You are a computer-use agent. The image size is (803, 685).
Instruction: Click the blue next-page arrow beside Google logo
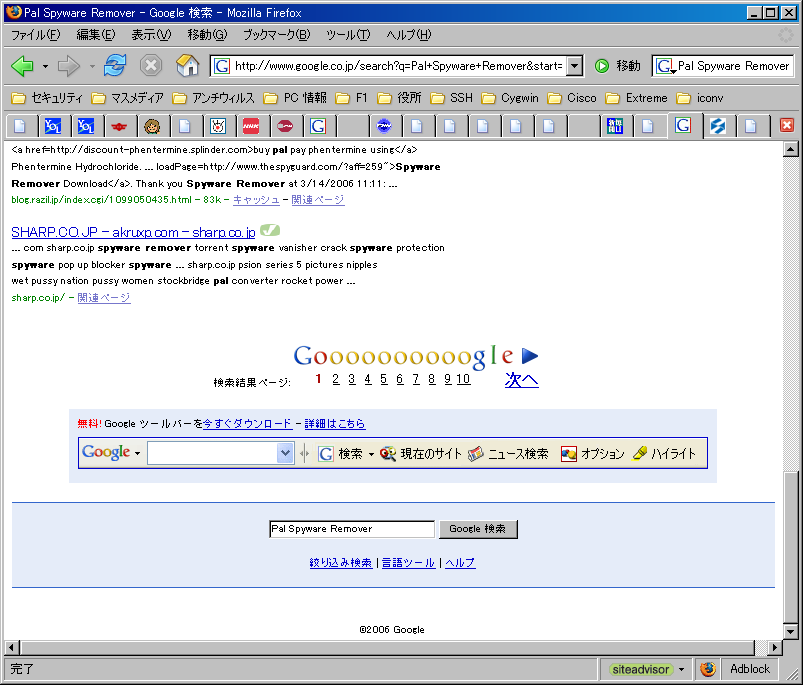(530, 355)
